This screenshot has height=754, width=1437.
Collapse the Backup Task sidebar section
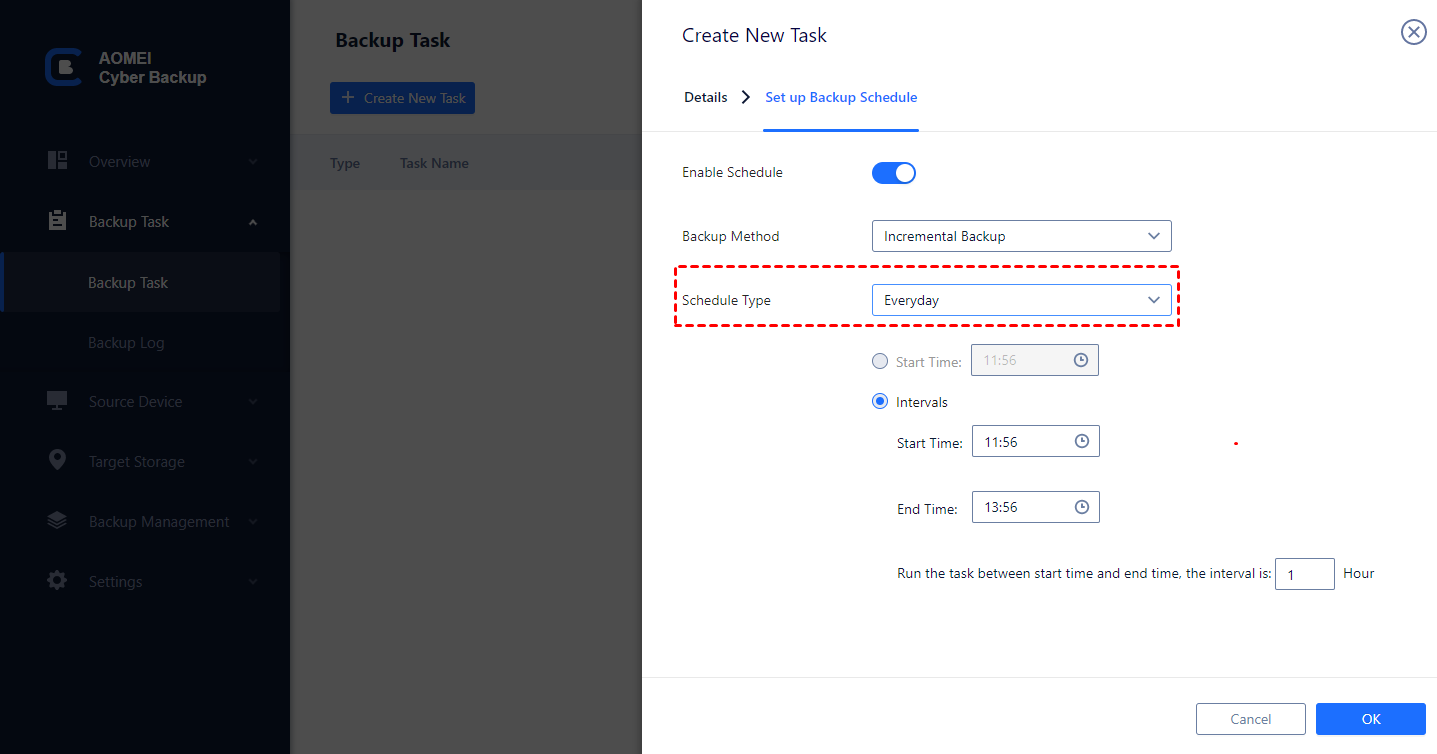(252, 221)
